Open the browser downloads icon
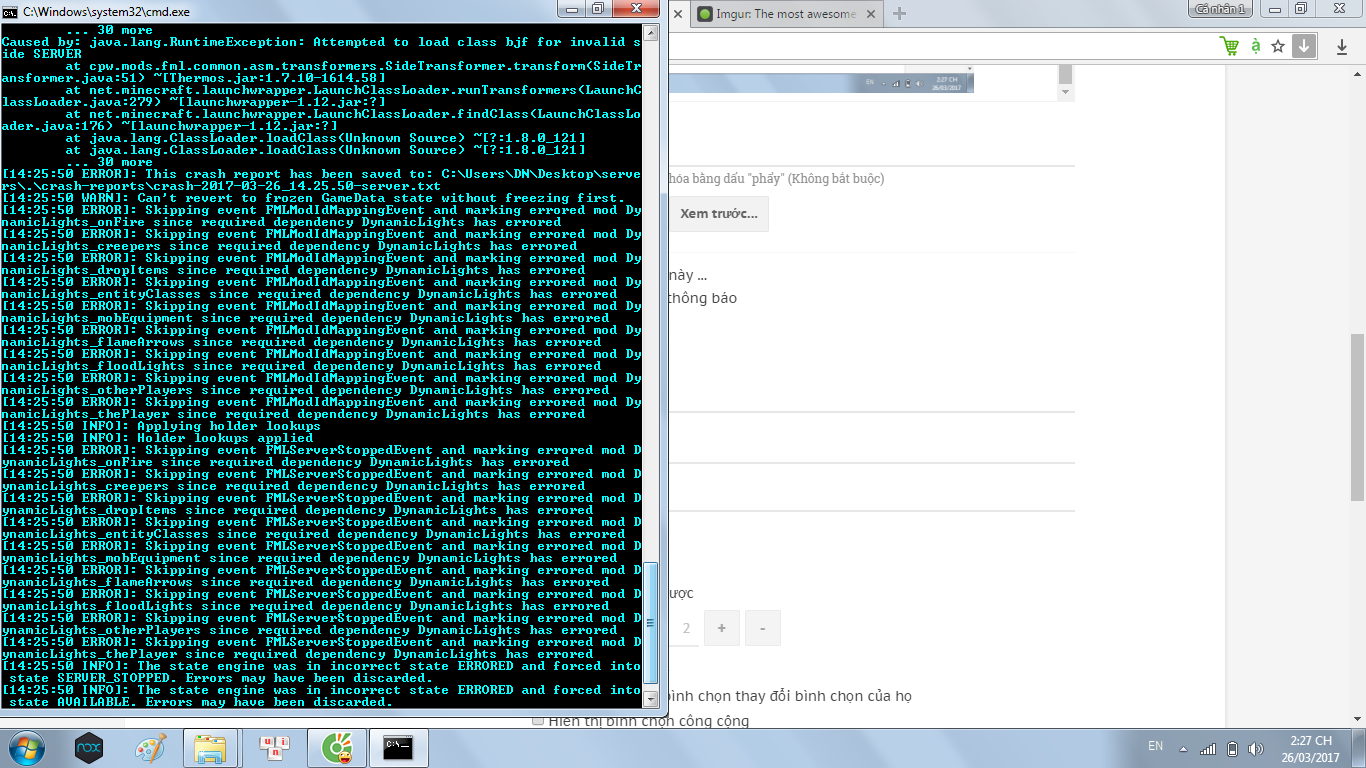The width and height of the screenshot is (1366, 768). [x=1341, y=46]
